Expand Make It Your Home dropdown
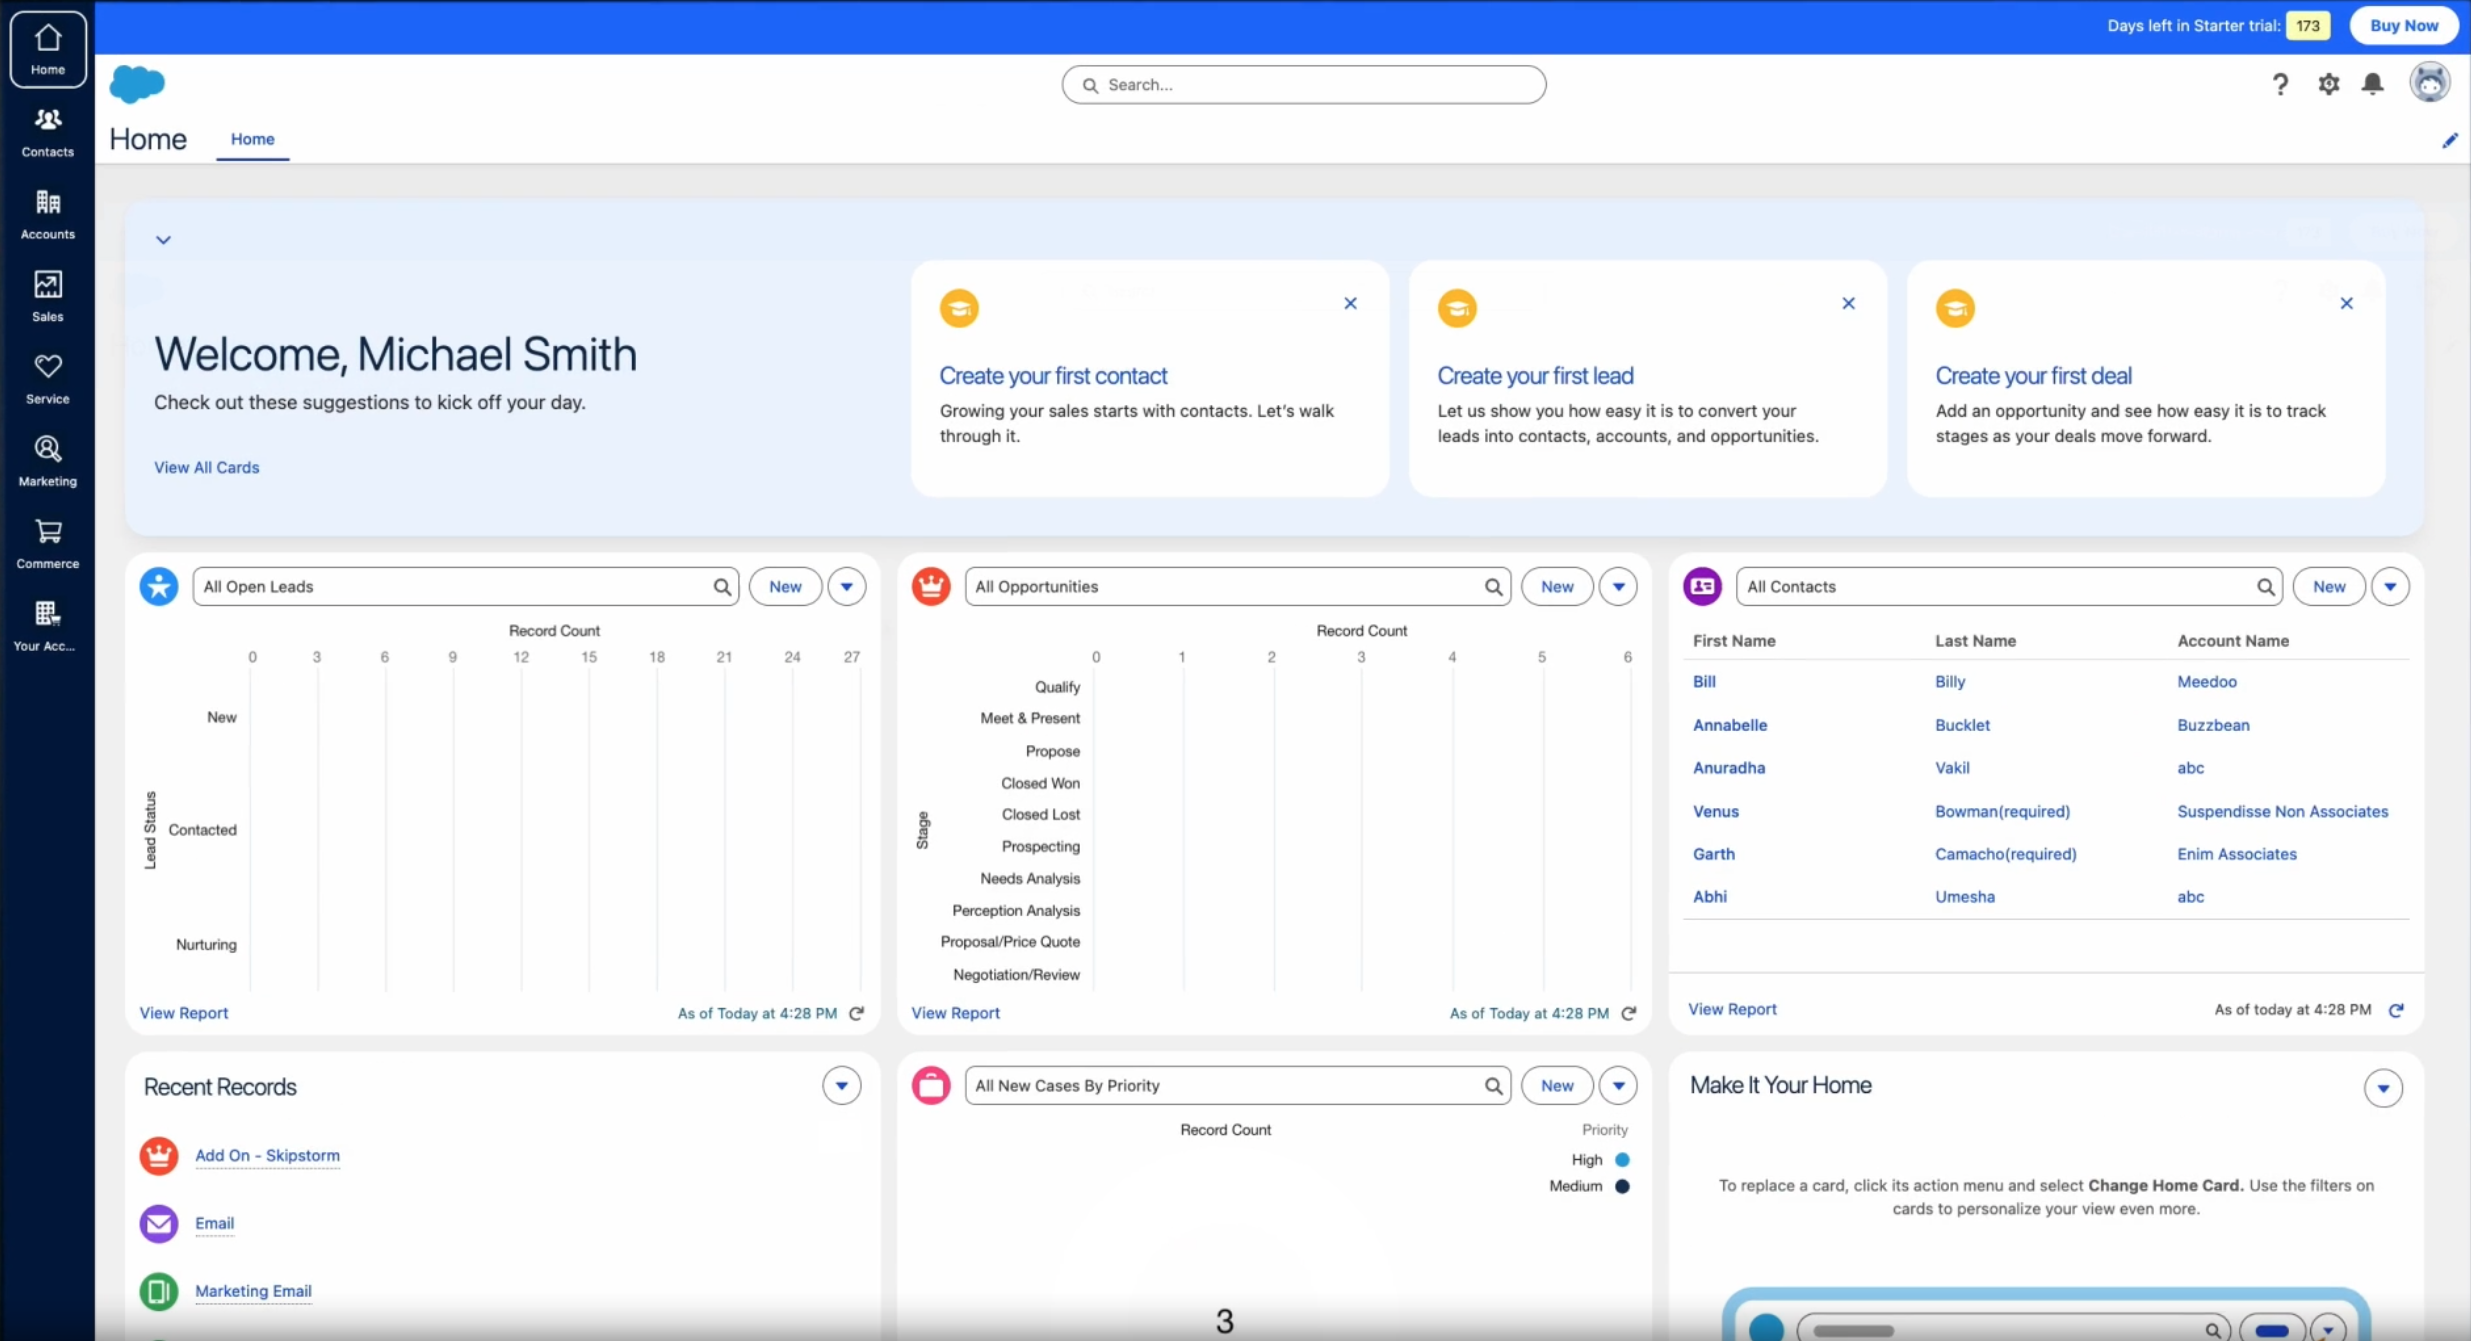 [2383, 1088]
